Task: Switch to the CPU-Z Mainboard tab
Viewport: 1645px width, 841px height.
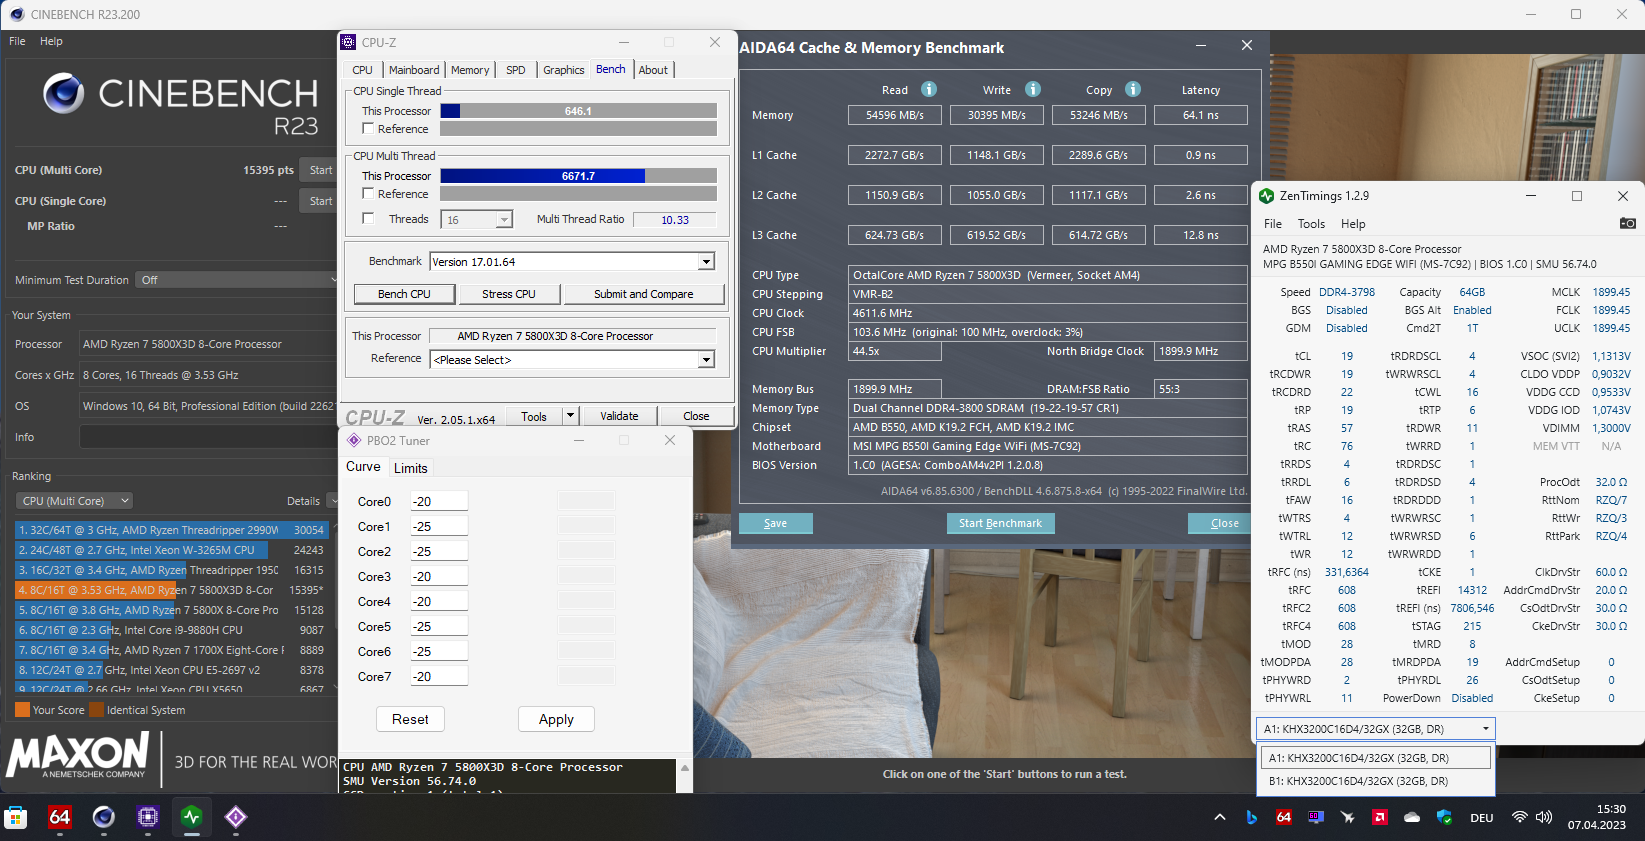Action: pyautogui.click(x=414, y=70)
